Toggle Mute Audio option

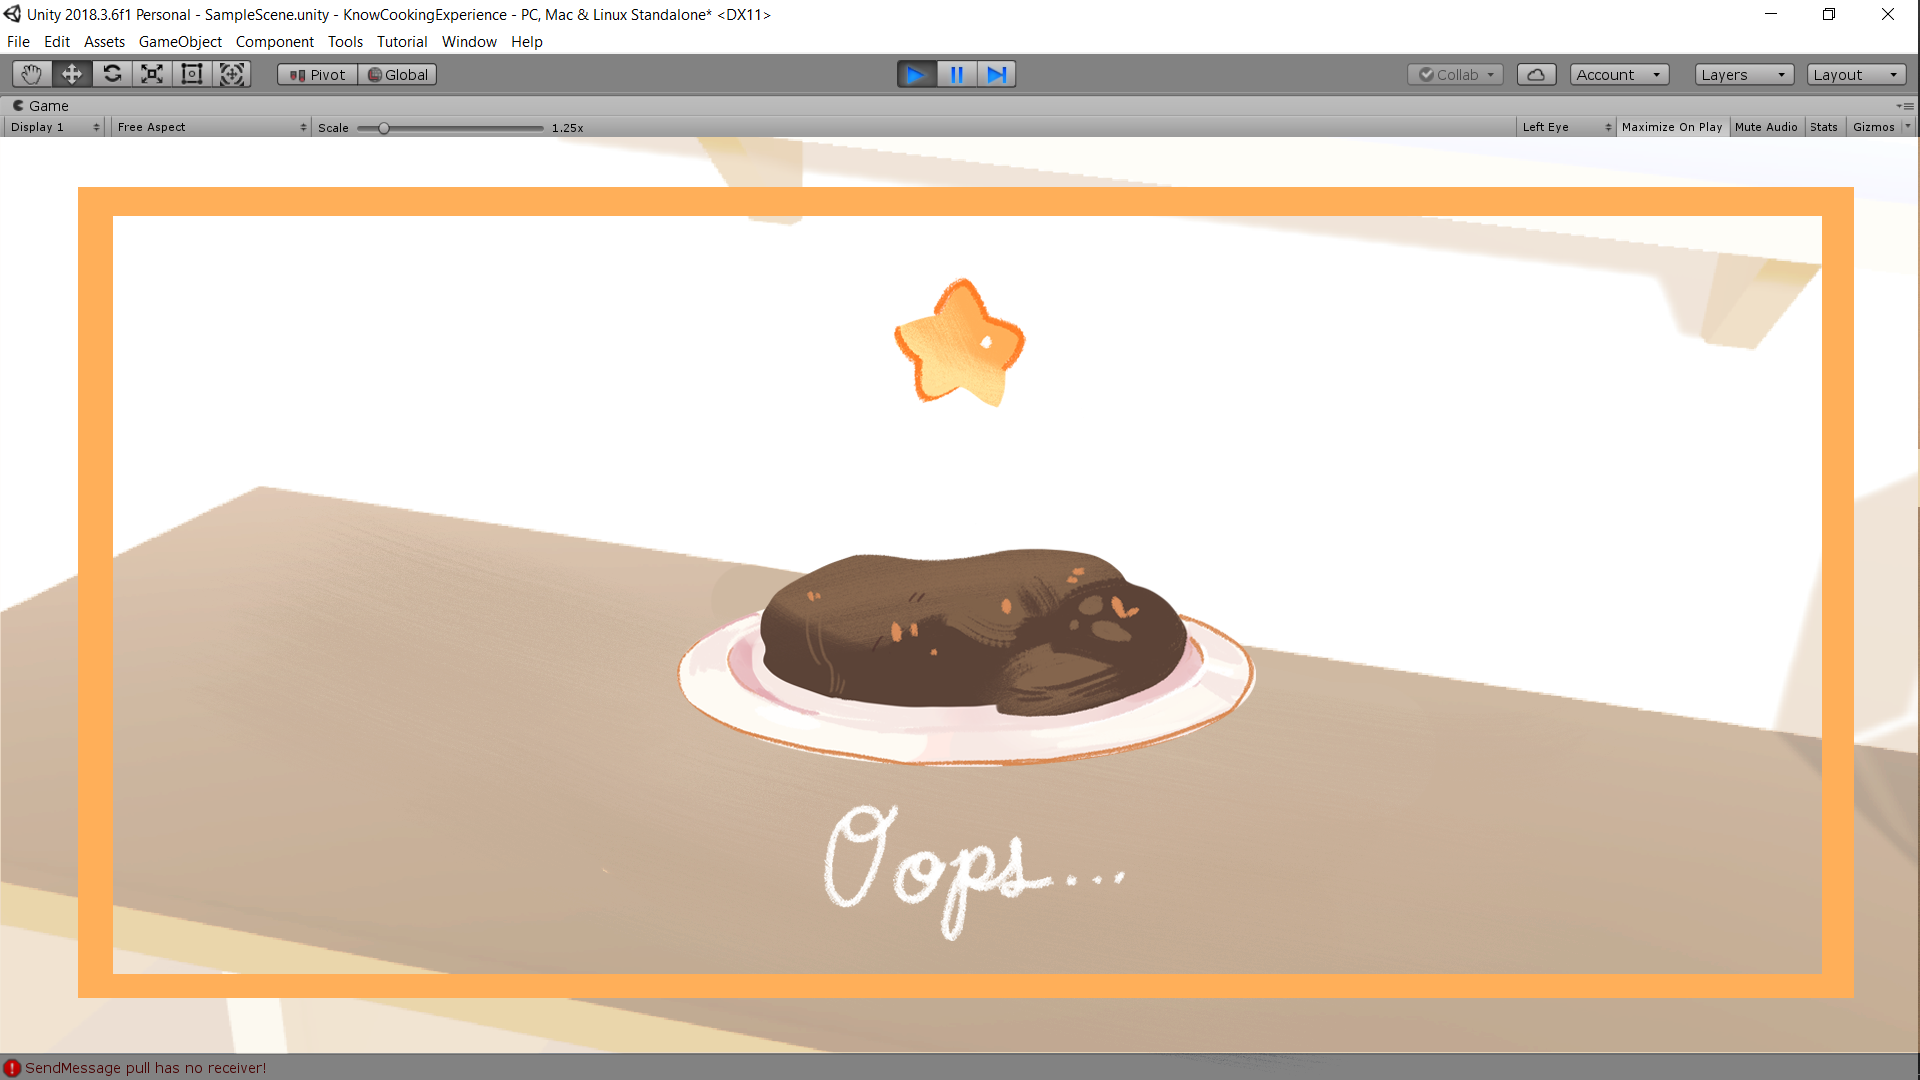[1765, 127]
